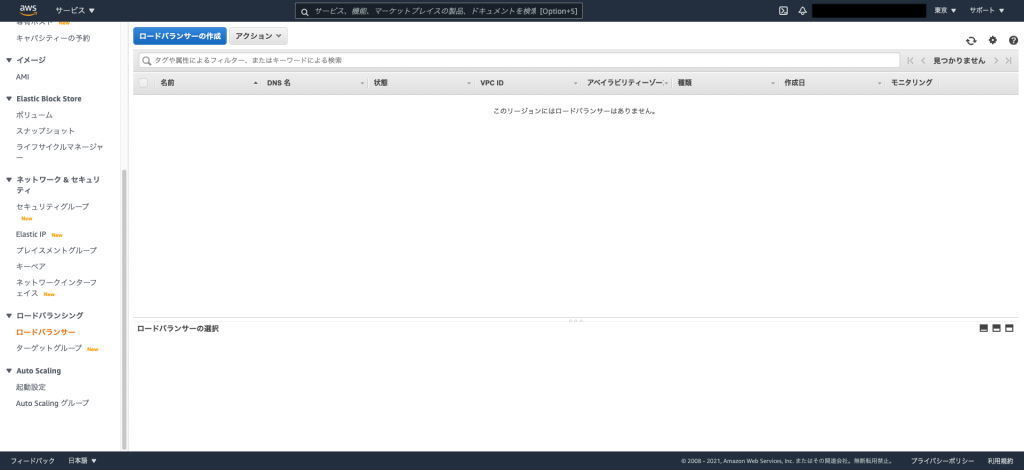The height and width of the screenshot is (470, 1024).
Task: Go to last page of results
Action: [x=1009, y=60]
